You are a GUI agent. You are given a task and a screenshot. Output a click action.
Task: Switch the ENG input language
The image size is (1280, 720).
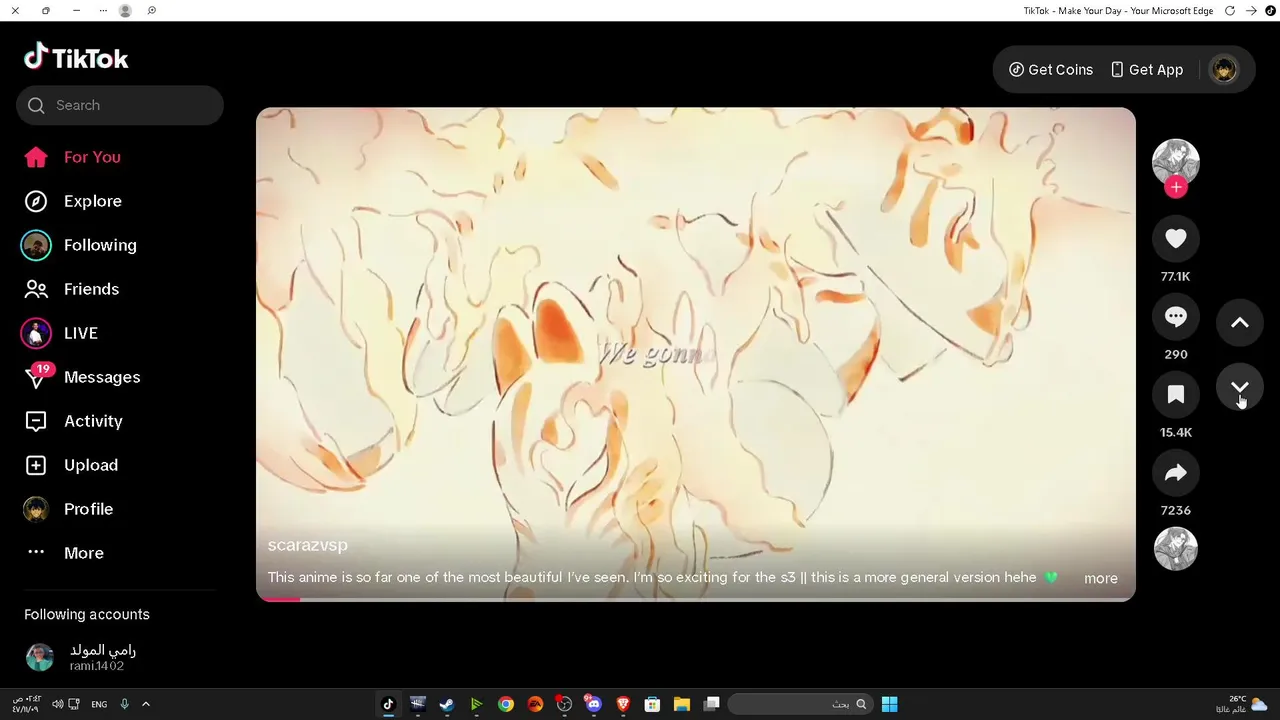click(x=99, y=704)
